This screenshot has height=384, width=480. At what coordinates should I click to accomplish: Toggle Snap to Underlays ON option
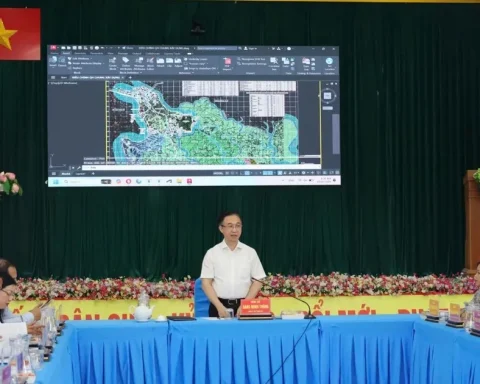(201, 68)
